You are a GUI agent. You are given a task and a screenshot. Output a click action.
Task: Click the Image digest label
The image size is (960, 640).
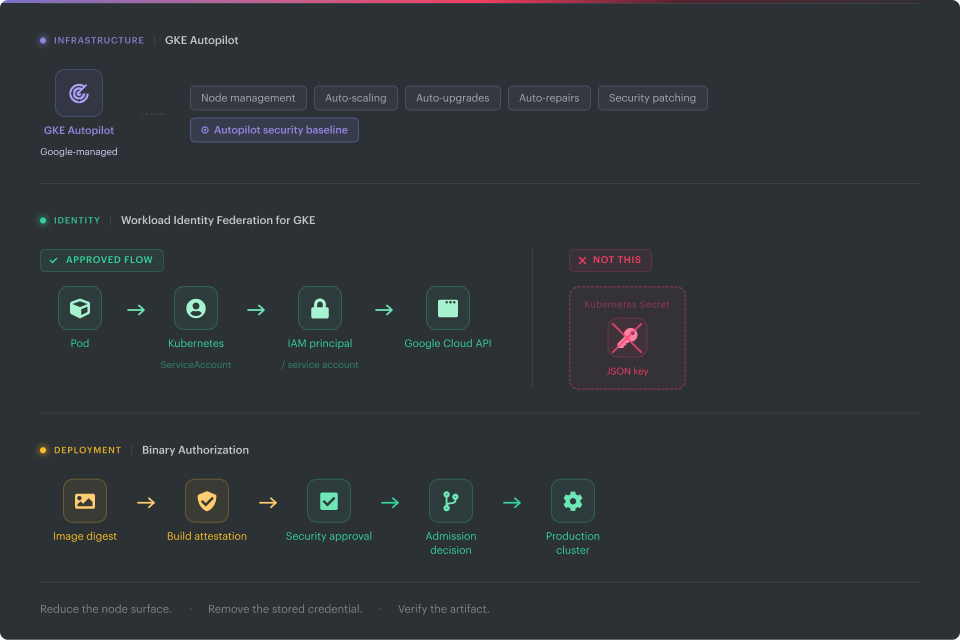click(x=84, y=536)
